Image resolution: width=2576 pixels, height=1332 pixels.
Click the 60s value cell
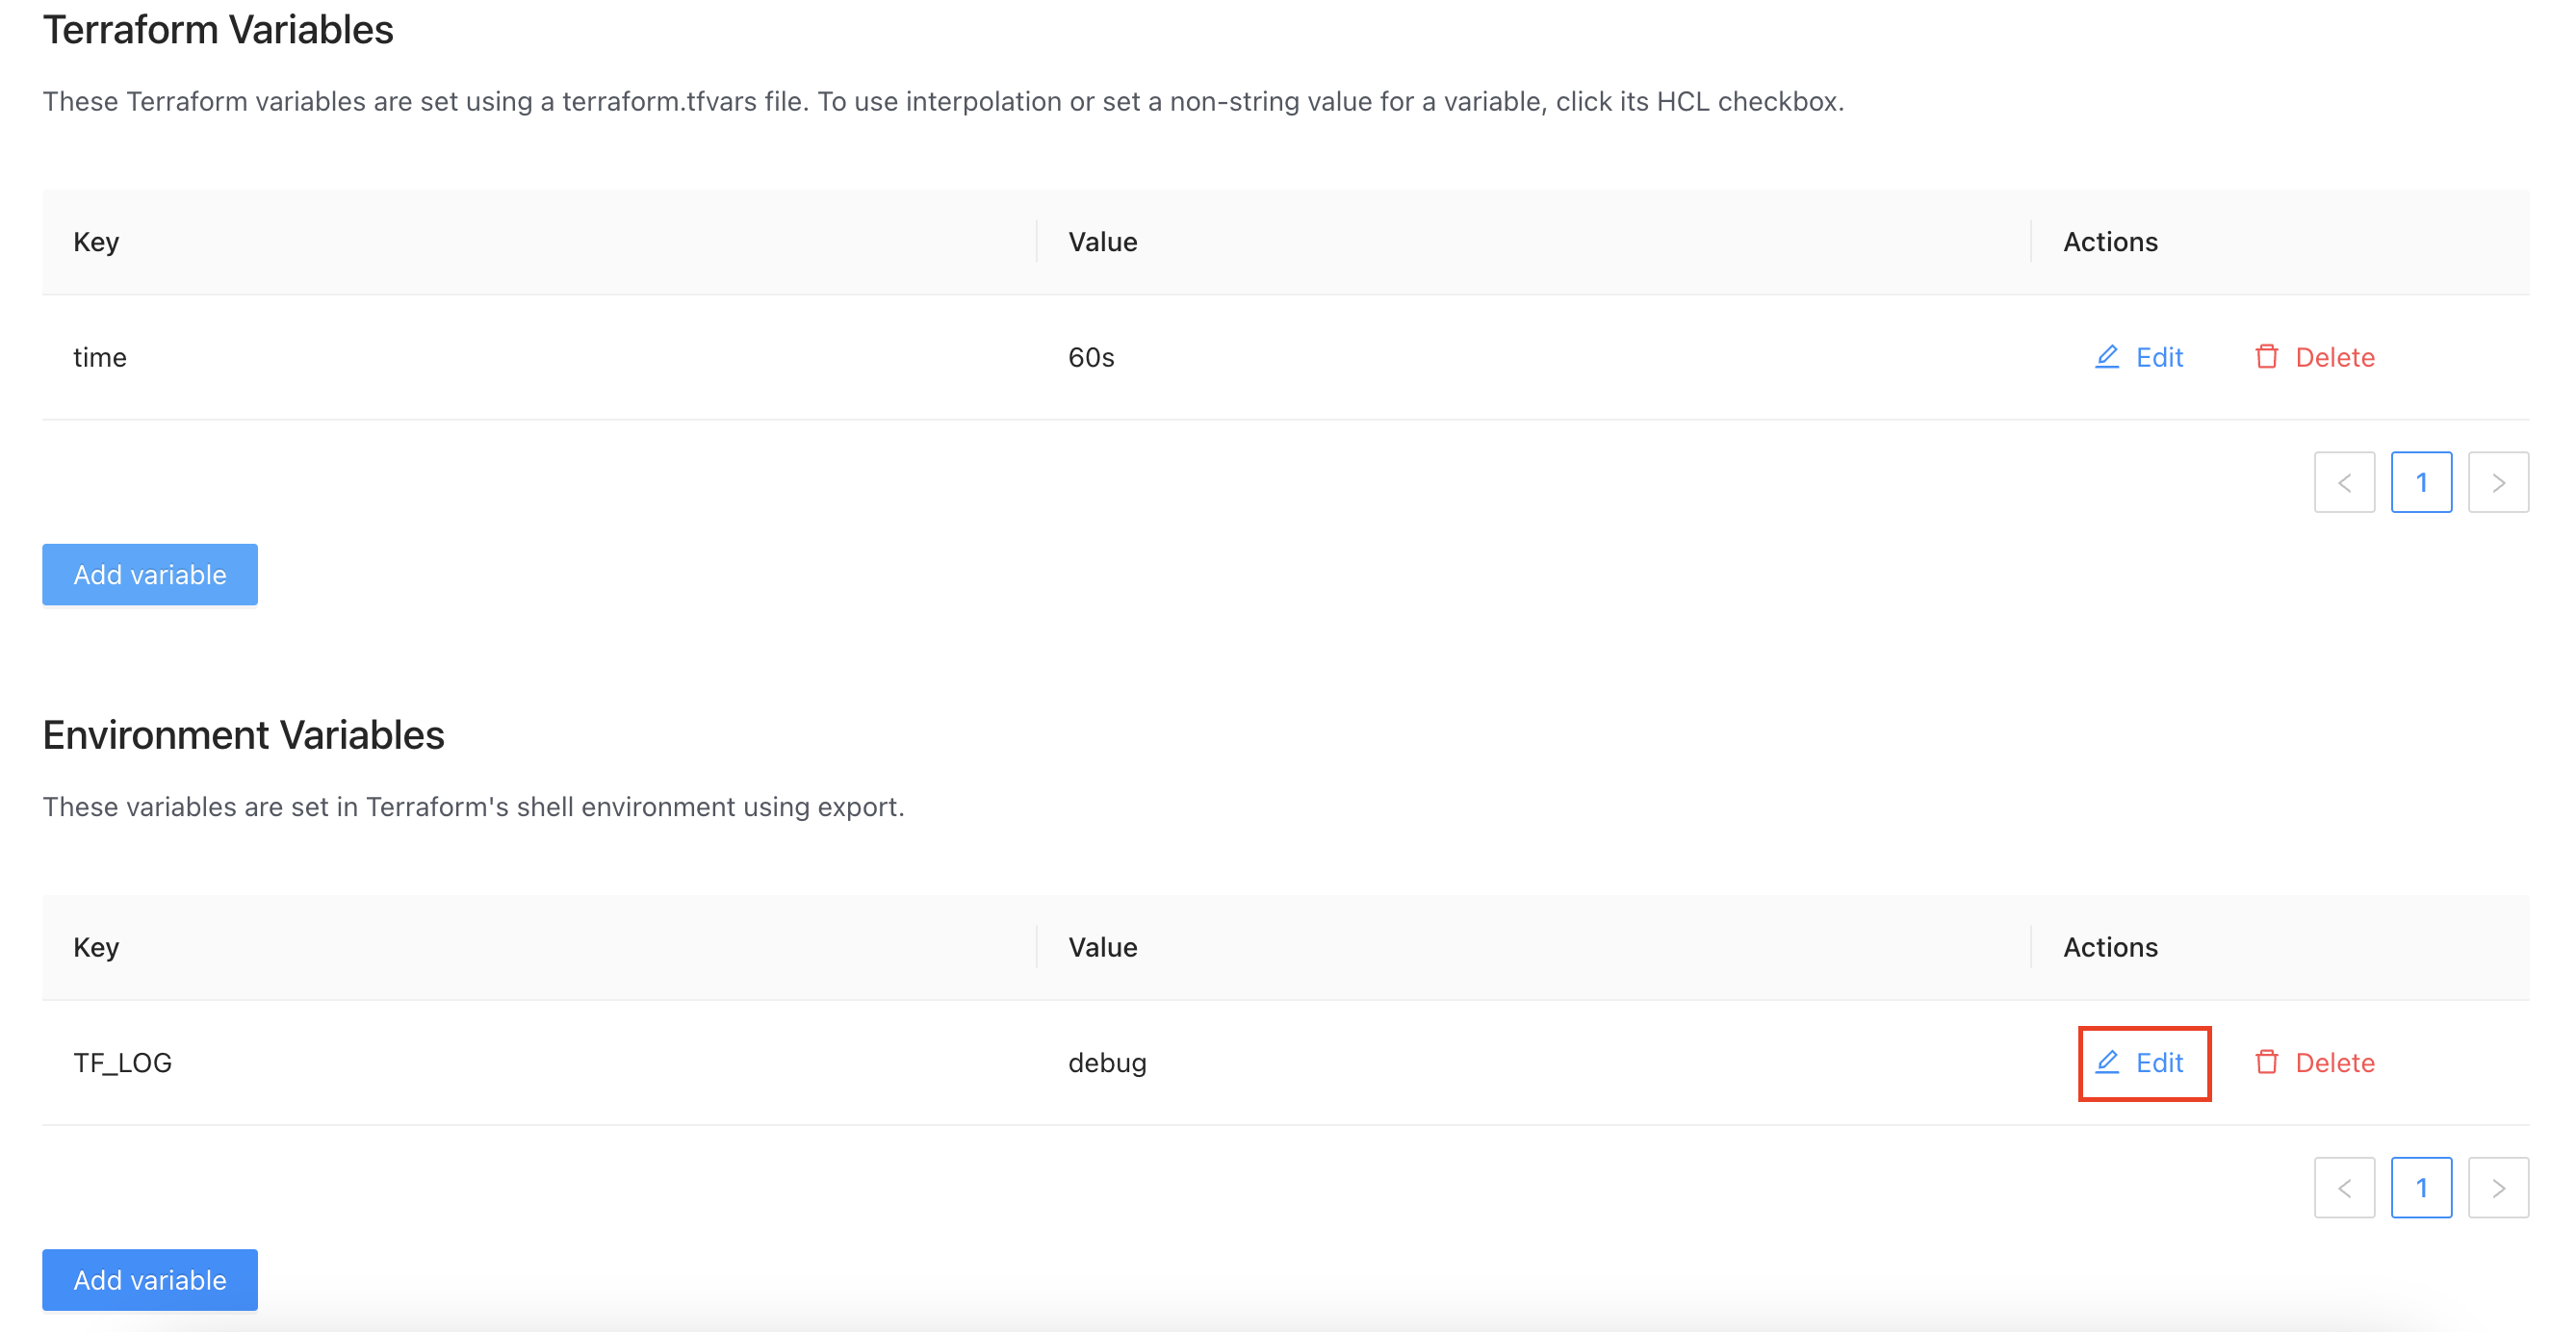(1091, 357)
